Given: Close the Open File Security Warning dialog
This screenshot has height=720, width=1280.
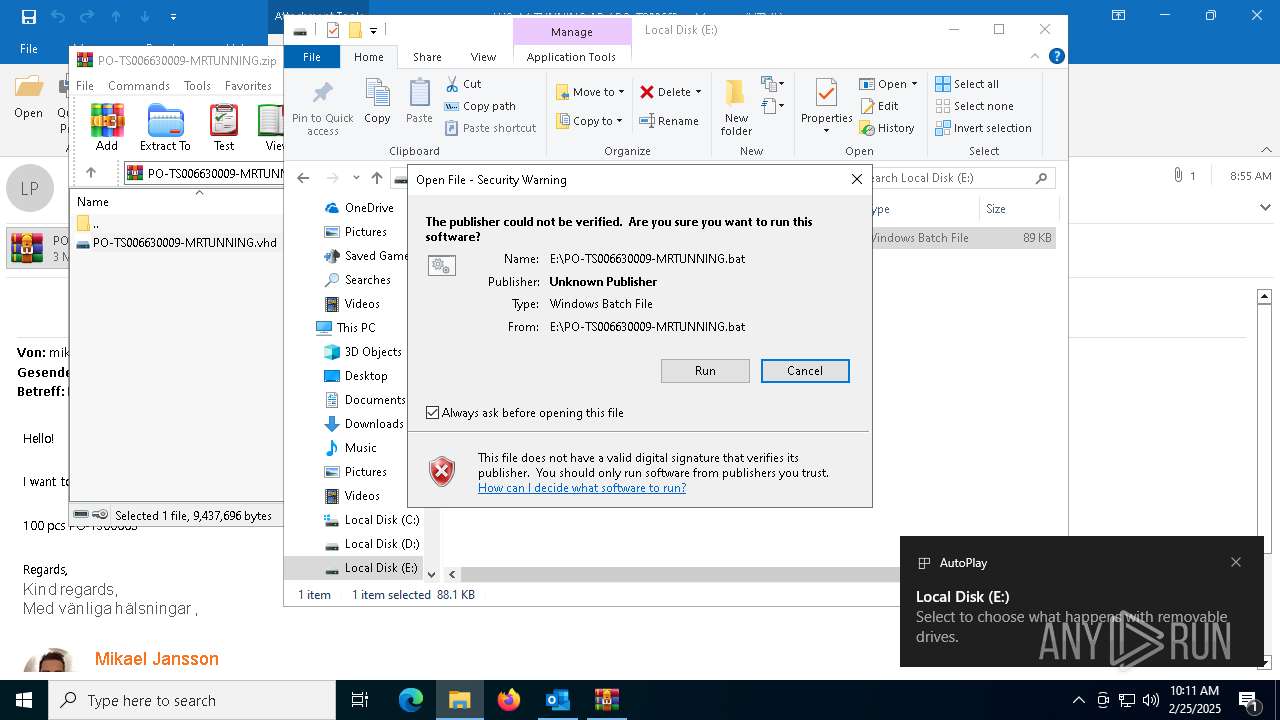Looking at the screenshot, I should click(x=856, y=180).
